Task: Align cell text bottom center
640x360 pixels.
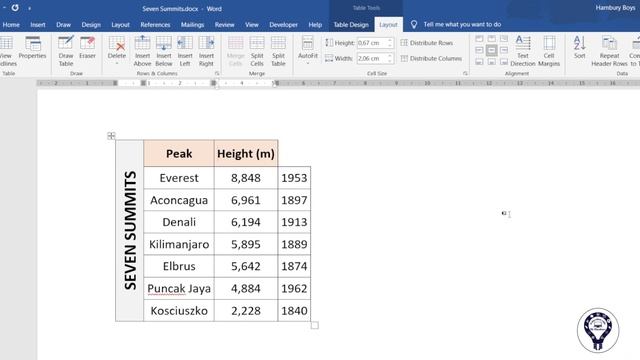Action: pyautogui.click(x=492, y=62)
